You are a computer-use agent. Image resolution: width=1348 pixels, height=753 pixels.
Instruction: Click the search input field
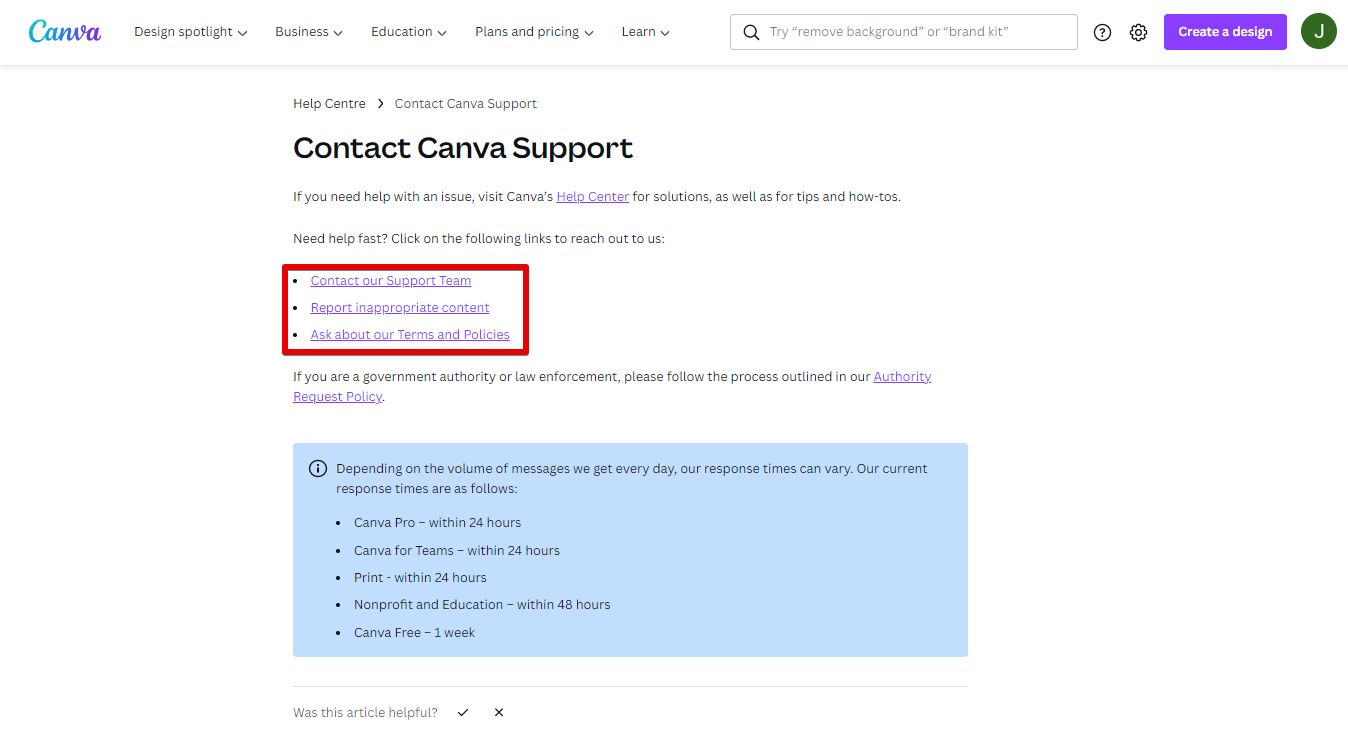click(915, 32)
